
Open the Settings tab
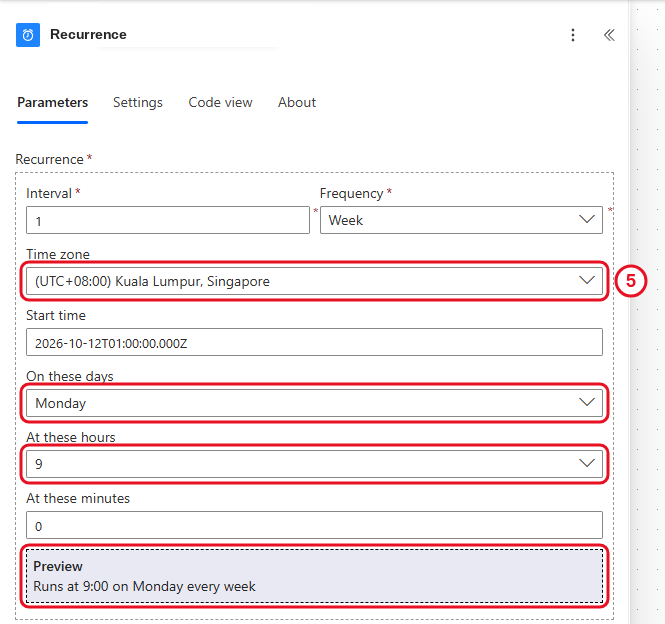click(138, 102)
